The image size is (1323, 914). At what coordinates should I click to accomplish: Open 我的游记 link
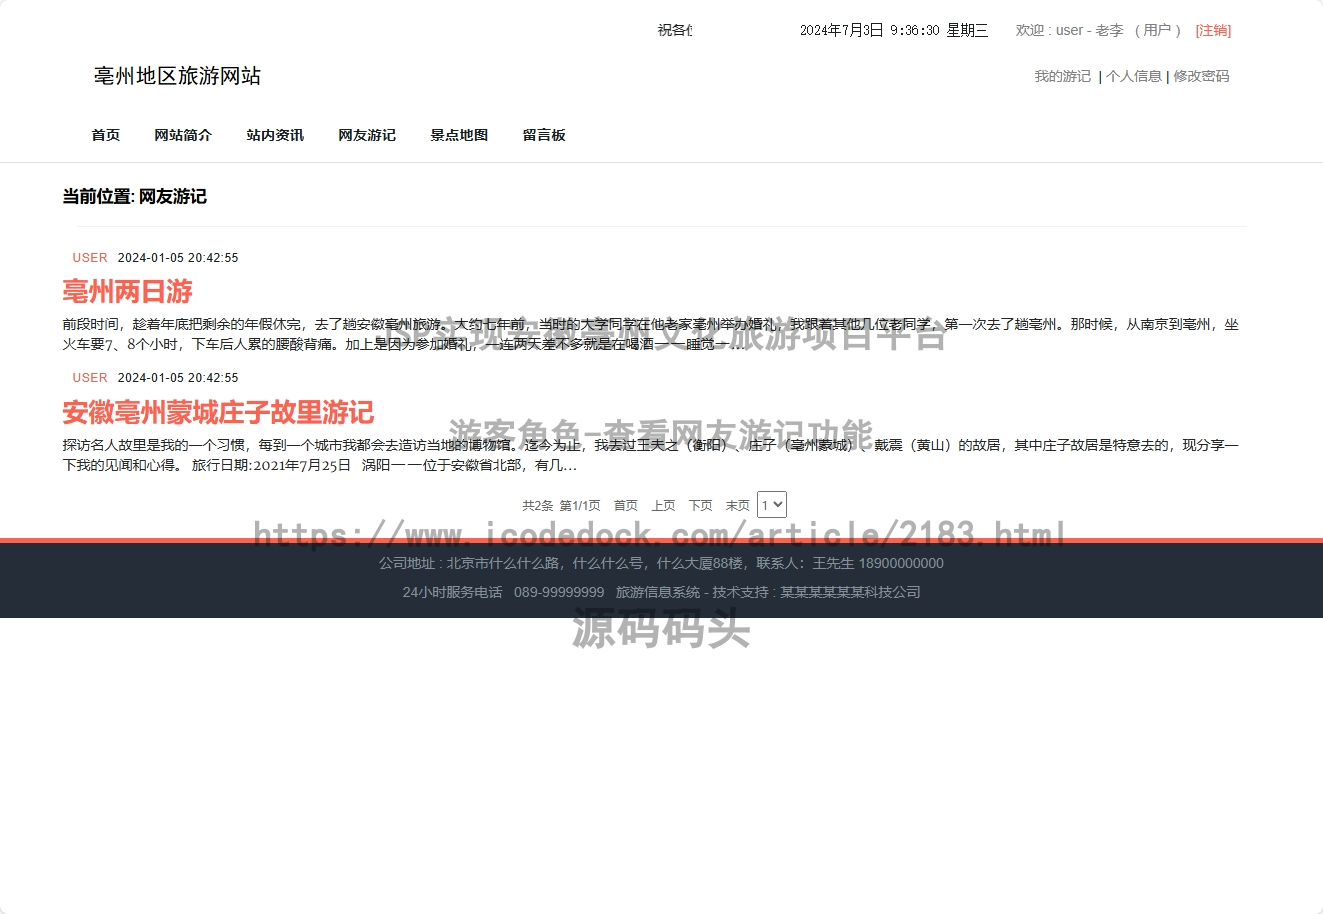[1062, 76]
